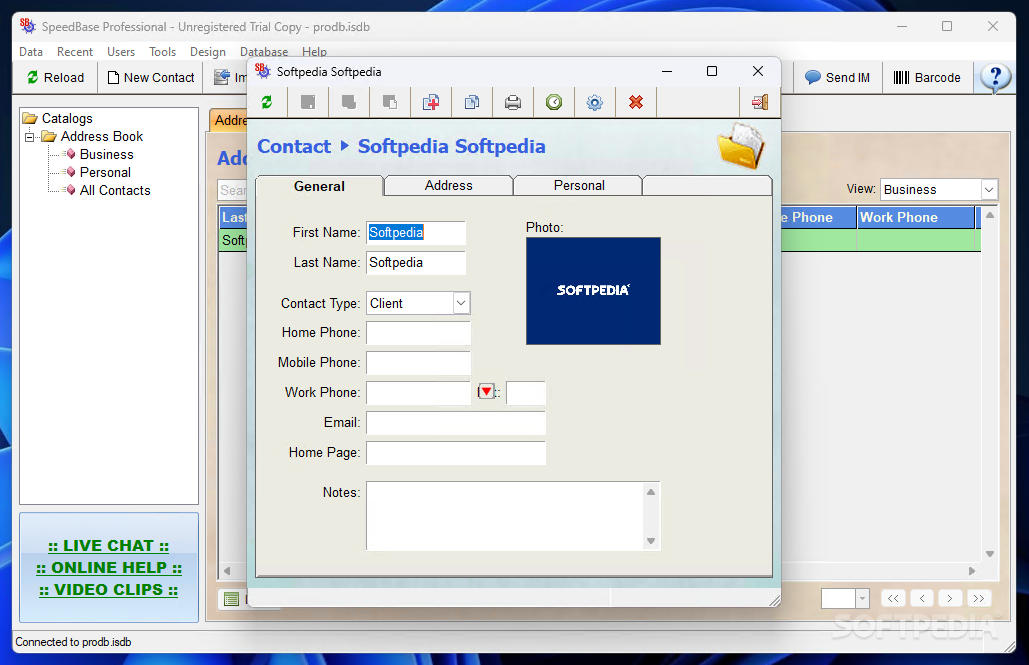This screenshot has height=665, width=1029.
Task: Click the green clock history icon
Action: point(554,102)
